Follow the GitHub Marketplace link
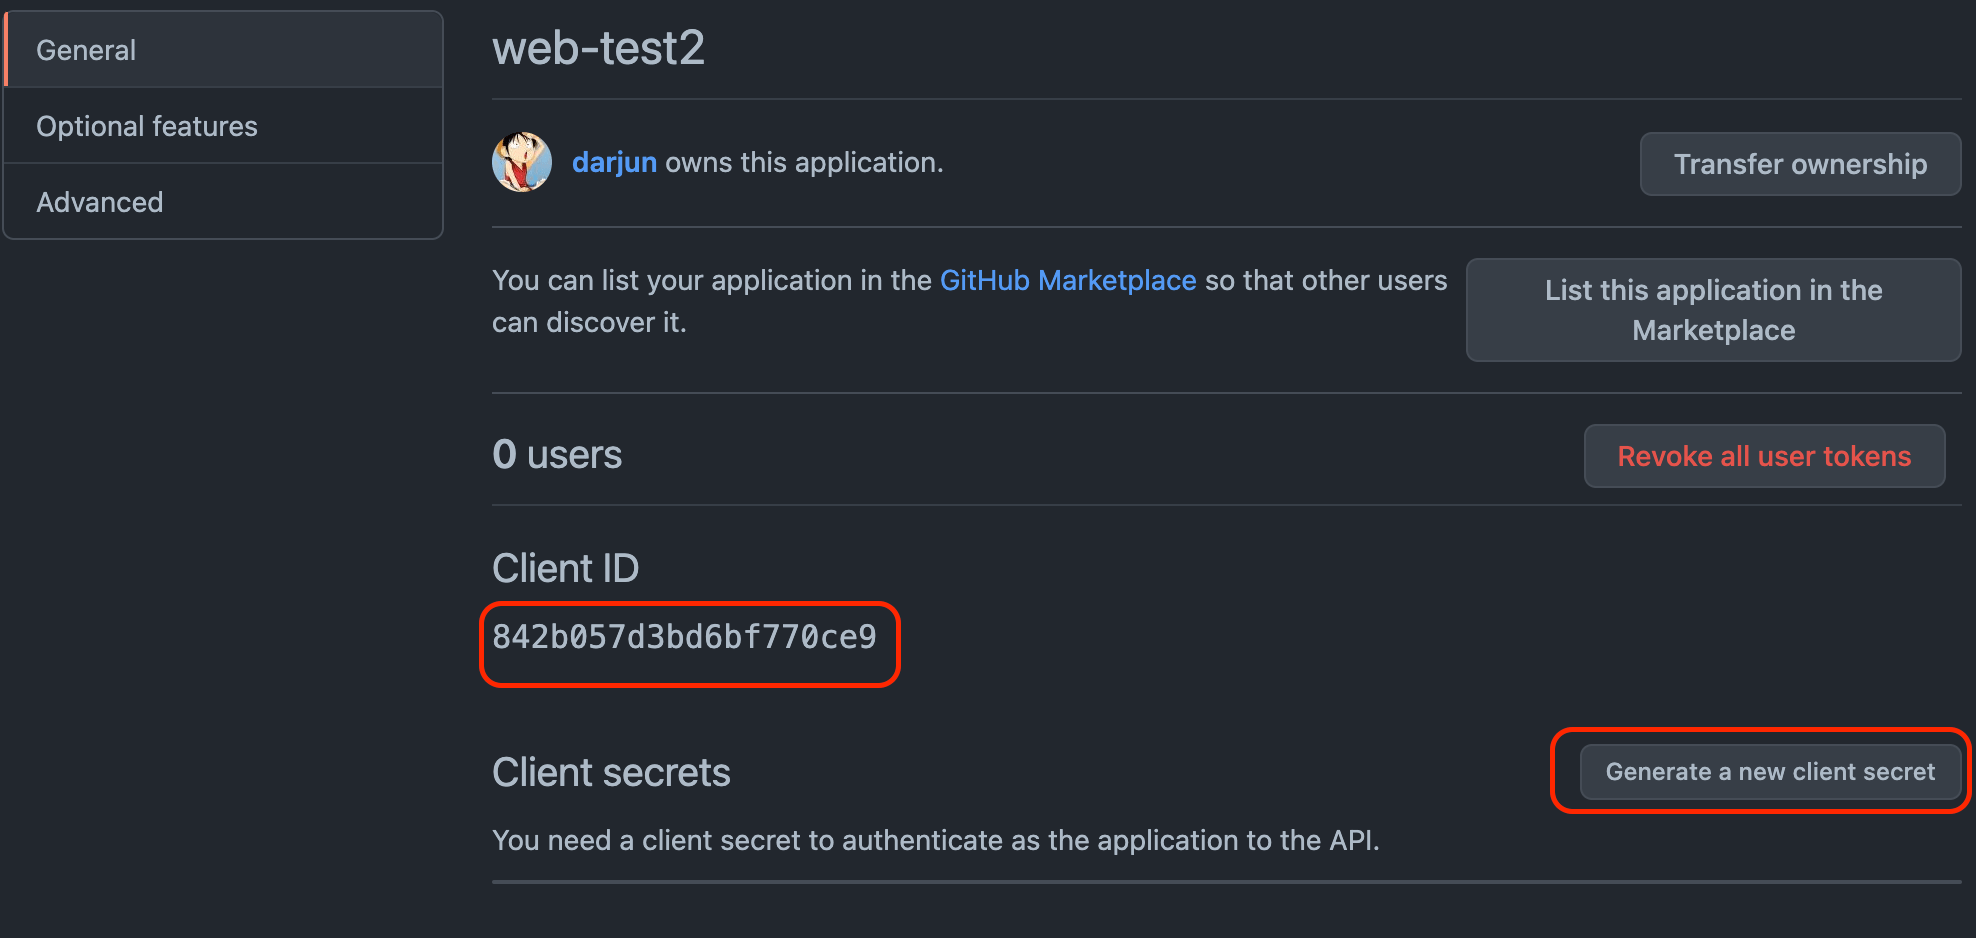1976x938 pixels. [1067, 280]
